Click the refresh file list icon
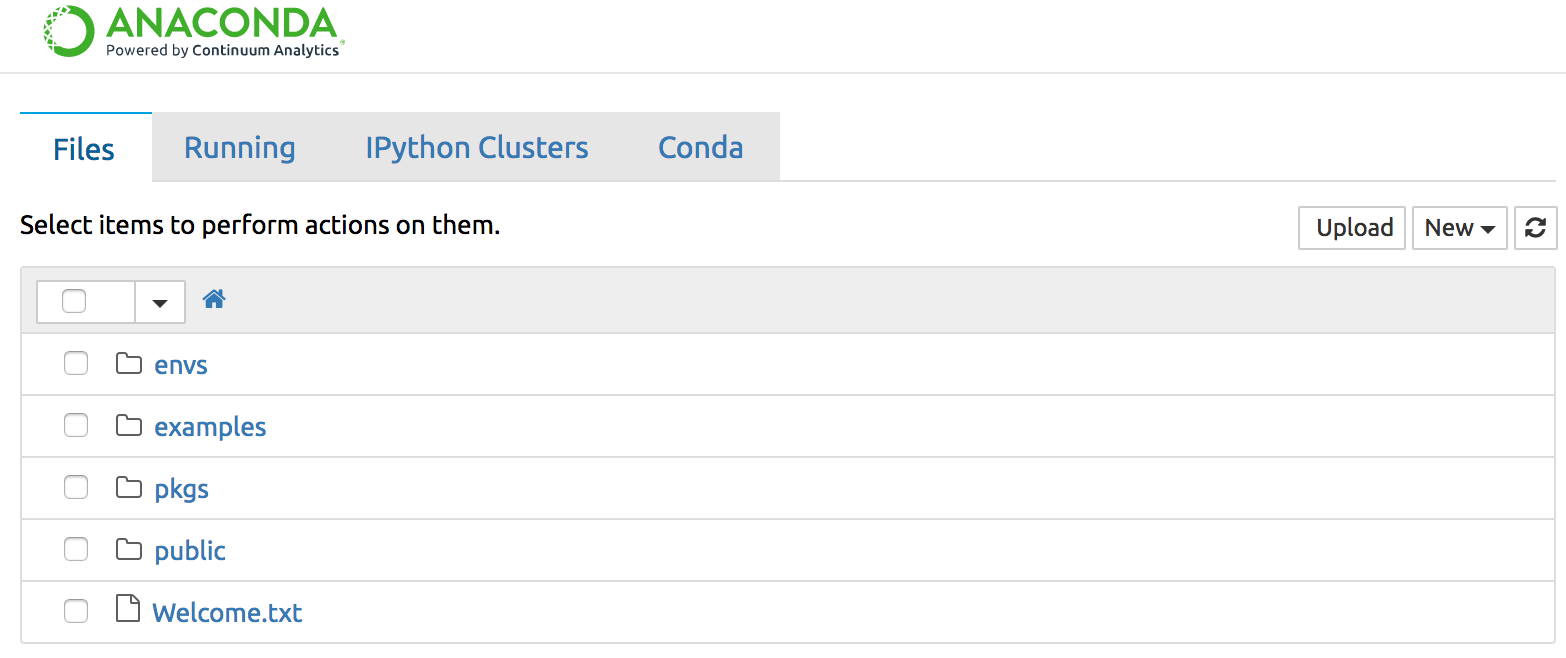This screenshot has height=658, width=1566. tap(1535, 228)
